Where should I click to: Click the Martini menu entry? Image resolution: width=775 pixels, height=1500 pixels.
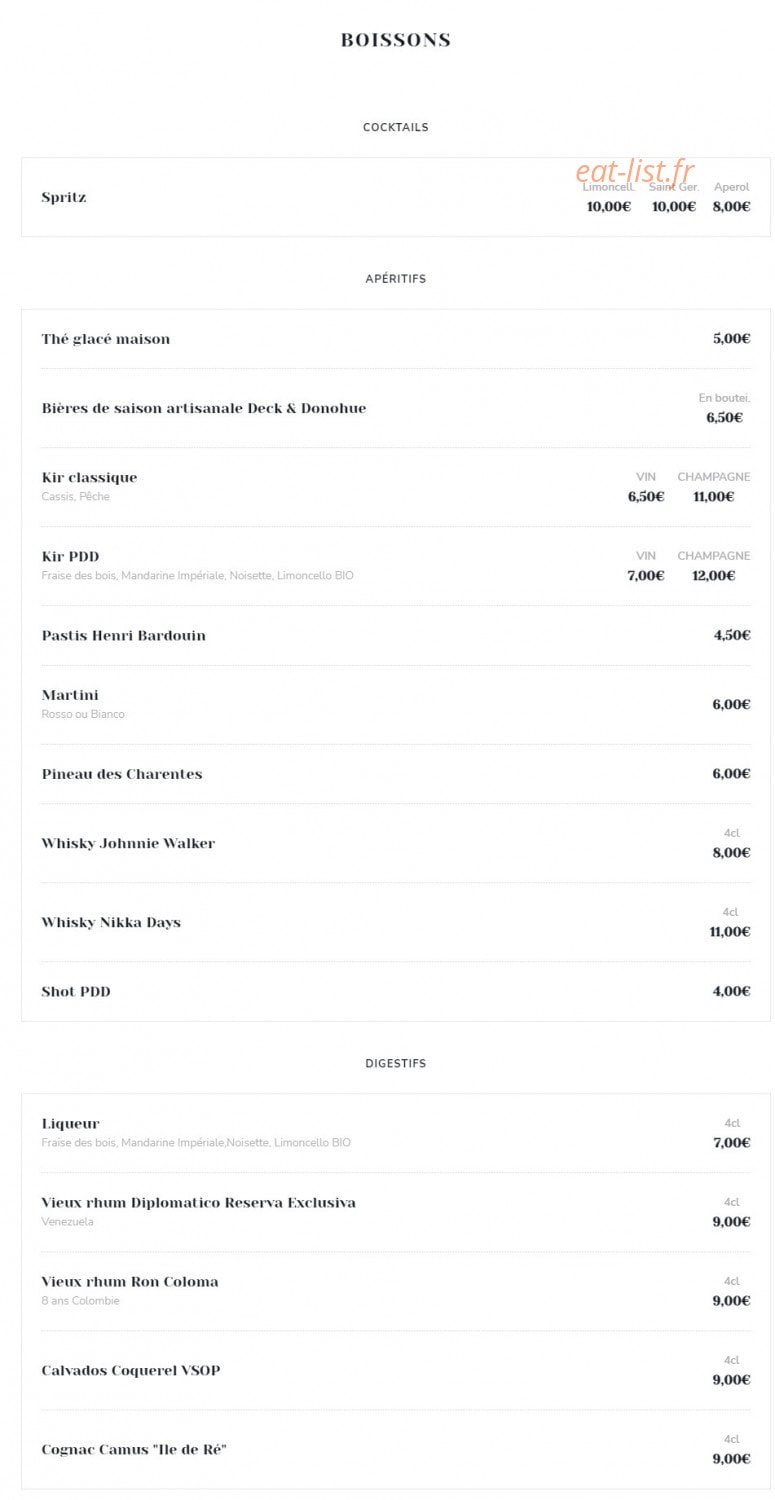[x=70, y=695]
